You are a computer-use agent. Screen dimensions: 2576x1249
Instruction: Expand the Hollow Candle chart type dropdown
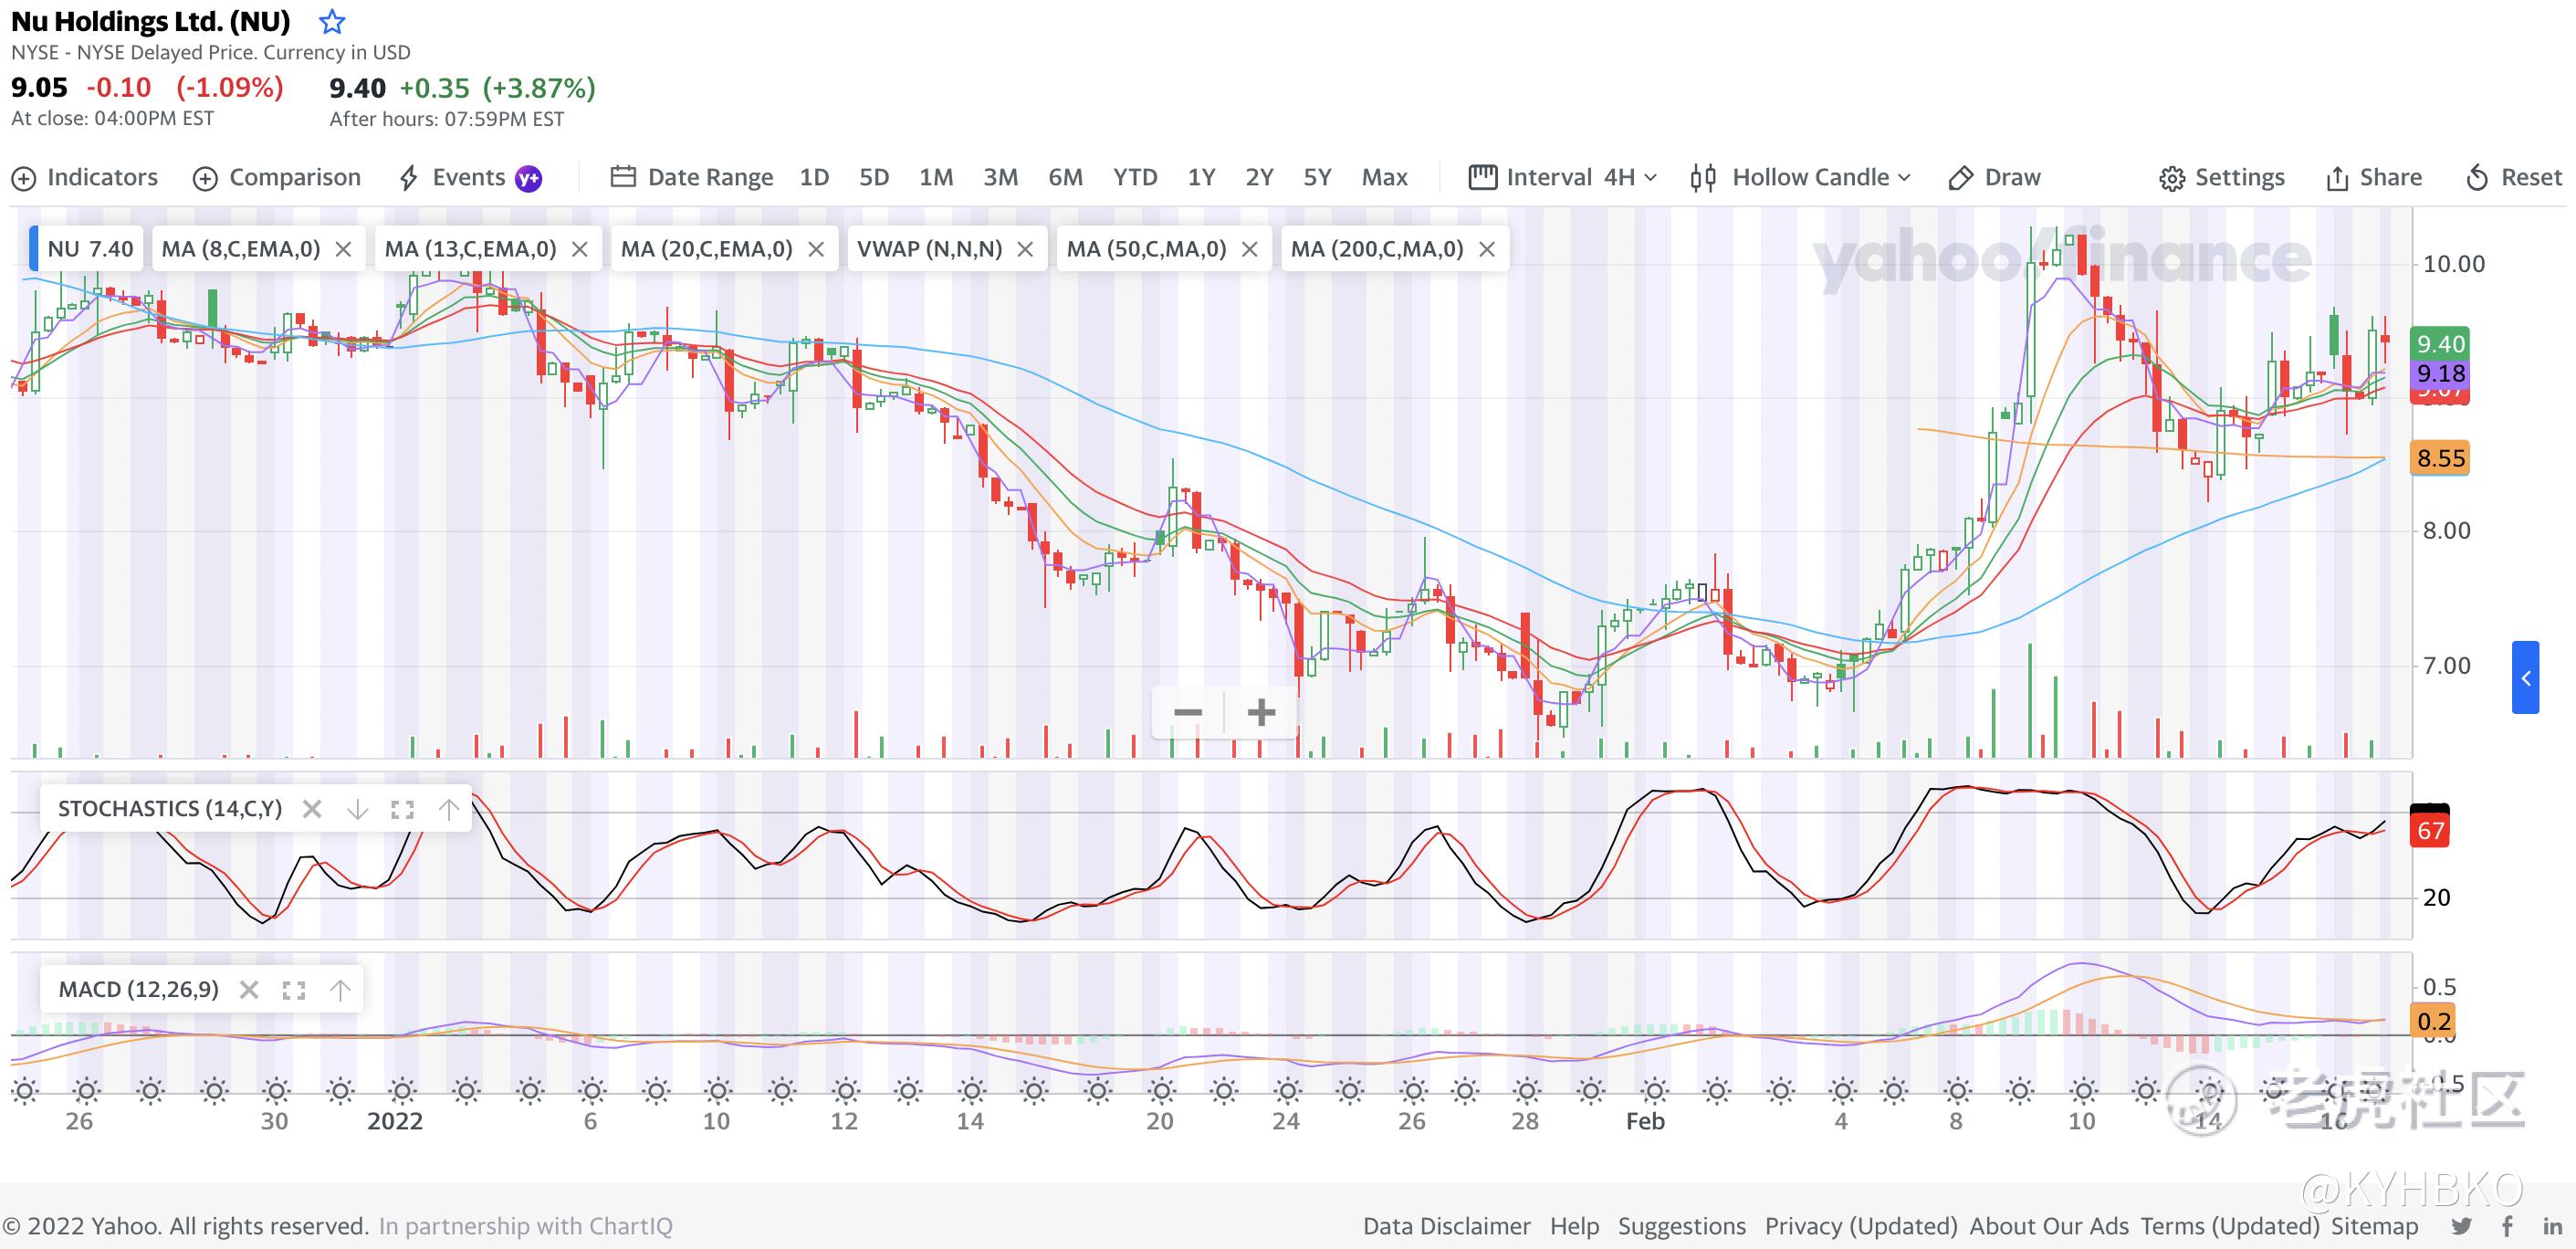coord(1801,177)
